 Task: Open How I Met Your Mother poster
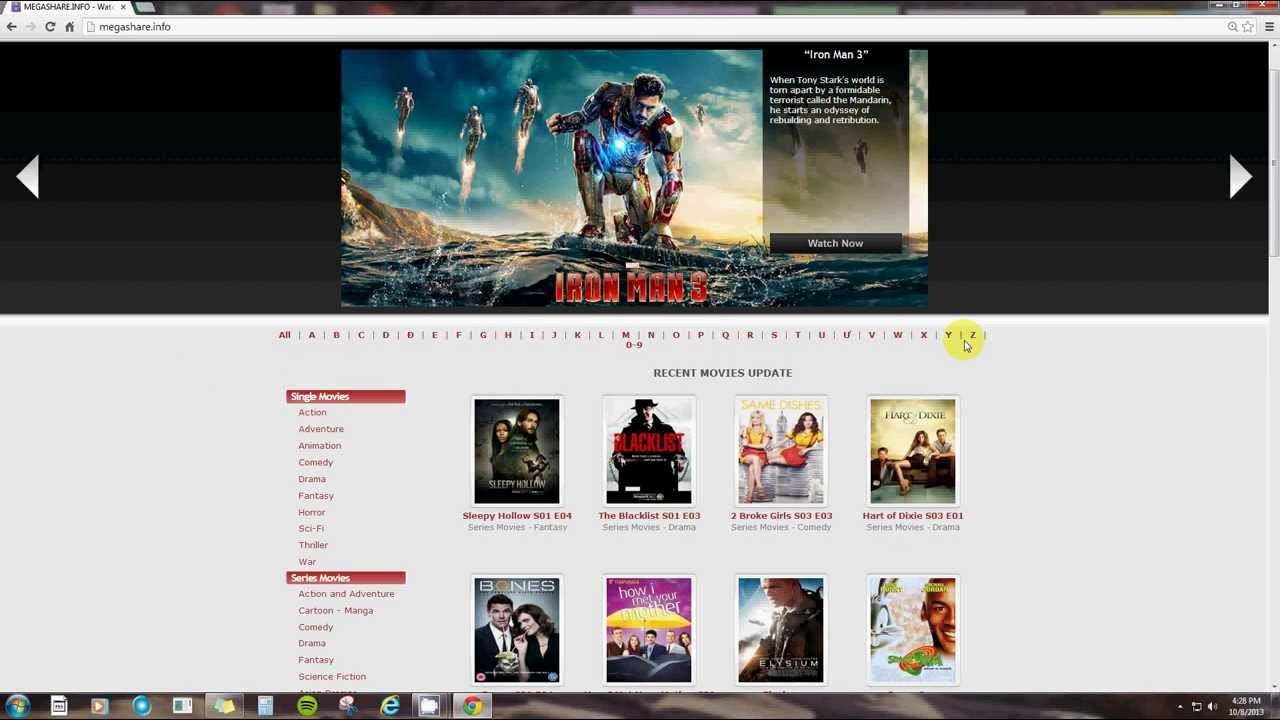click(649, 630)
